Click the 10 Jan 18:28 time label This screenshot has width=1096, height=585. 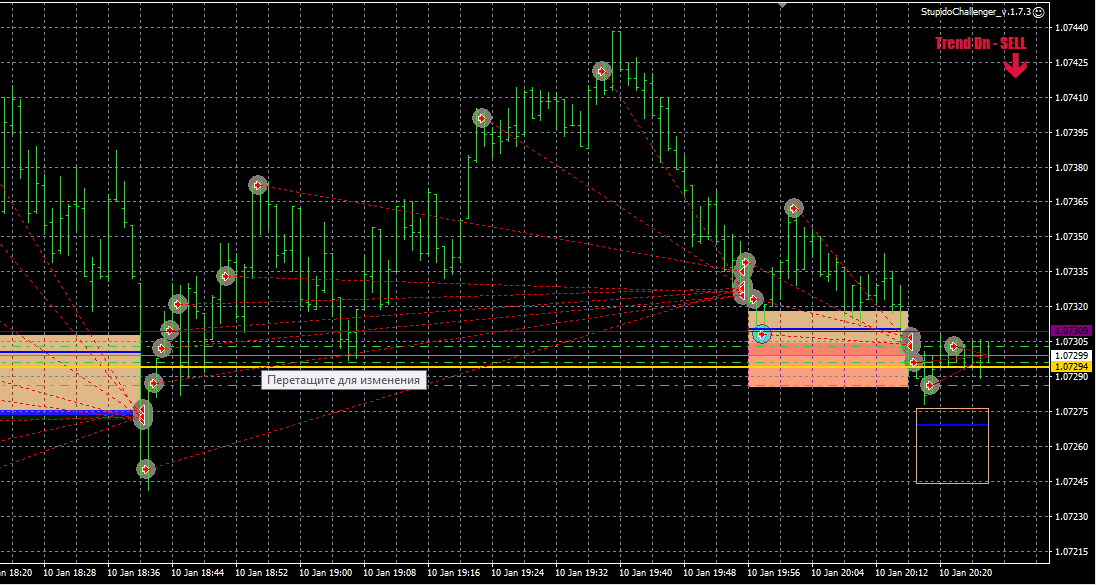(69, 572)
